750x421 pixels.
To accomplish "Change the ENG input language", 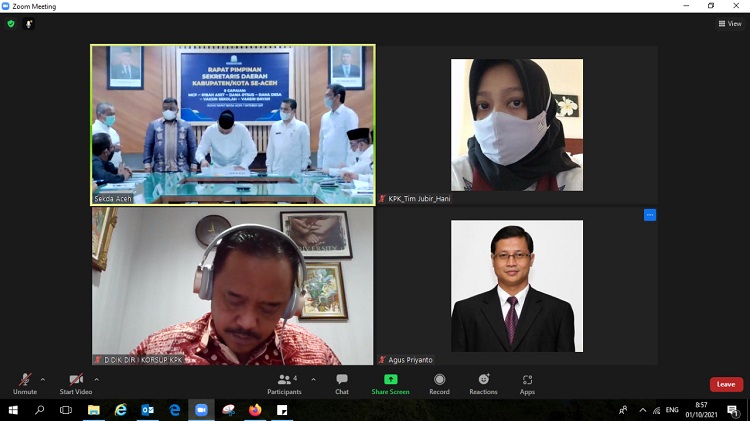I will tap(672, 410).
